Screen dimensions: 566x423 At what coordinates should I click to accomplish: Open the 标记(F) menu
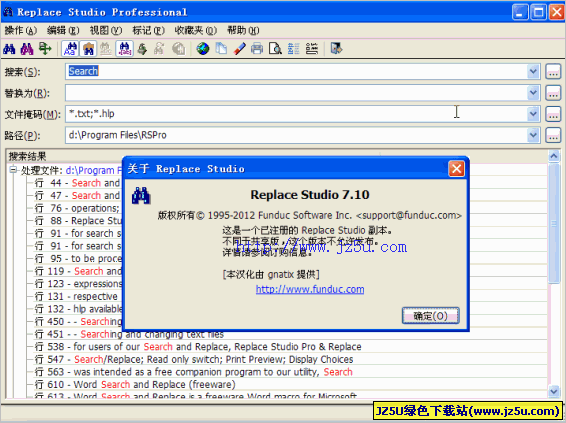148,31
